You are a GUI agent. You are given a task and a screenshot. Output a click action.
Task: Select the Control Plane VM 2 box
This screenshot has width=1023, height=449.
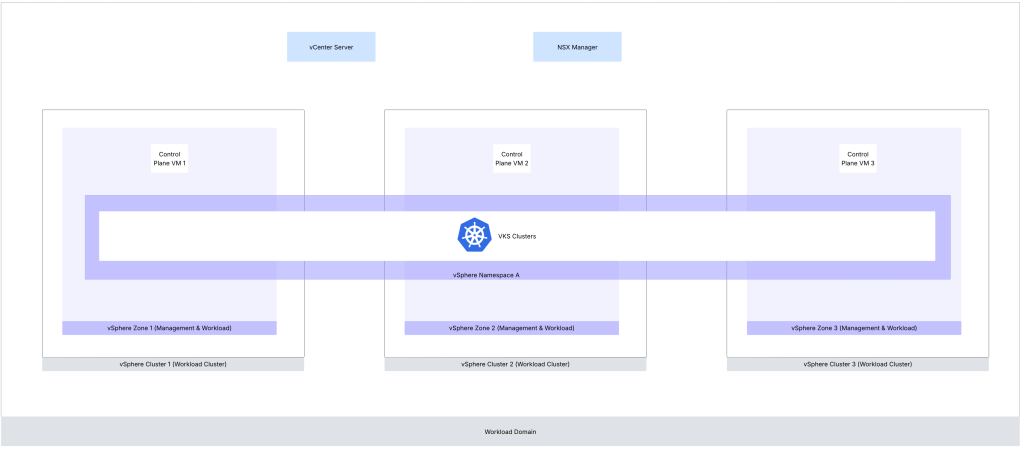tap(511, 158)
